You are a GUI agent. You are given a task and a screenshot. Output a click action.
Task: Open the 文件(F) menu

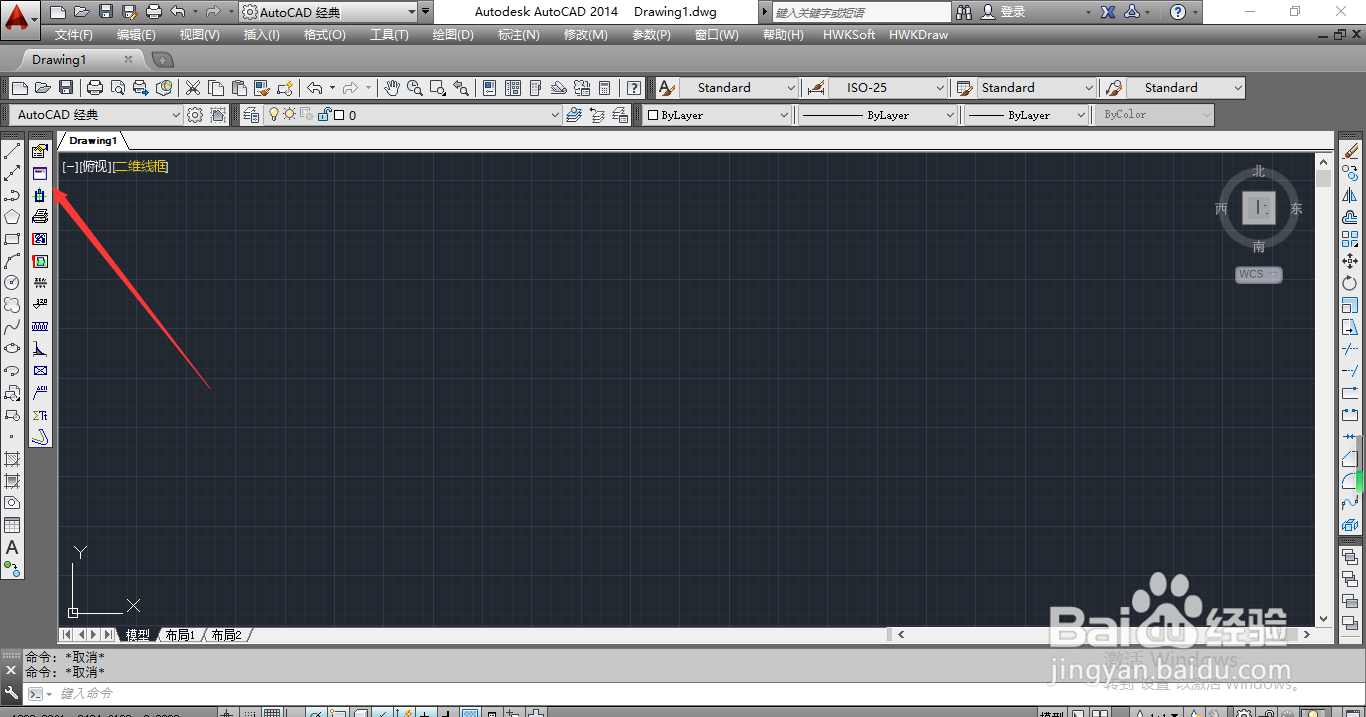coord(74,35)
